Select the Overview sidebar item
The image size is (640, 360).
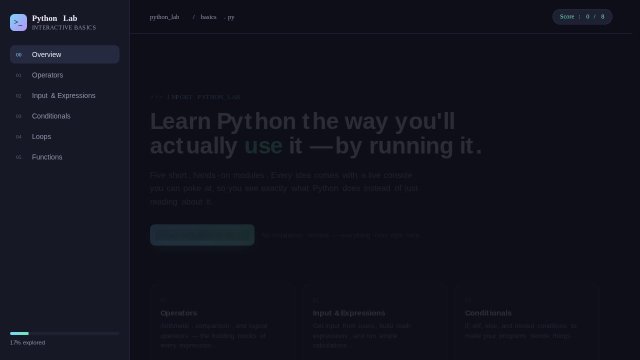(64, 54)
